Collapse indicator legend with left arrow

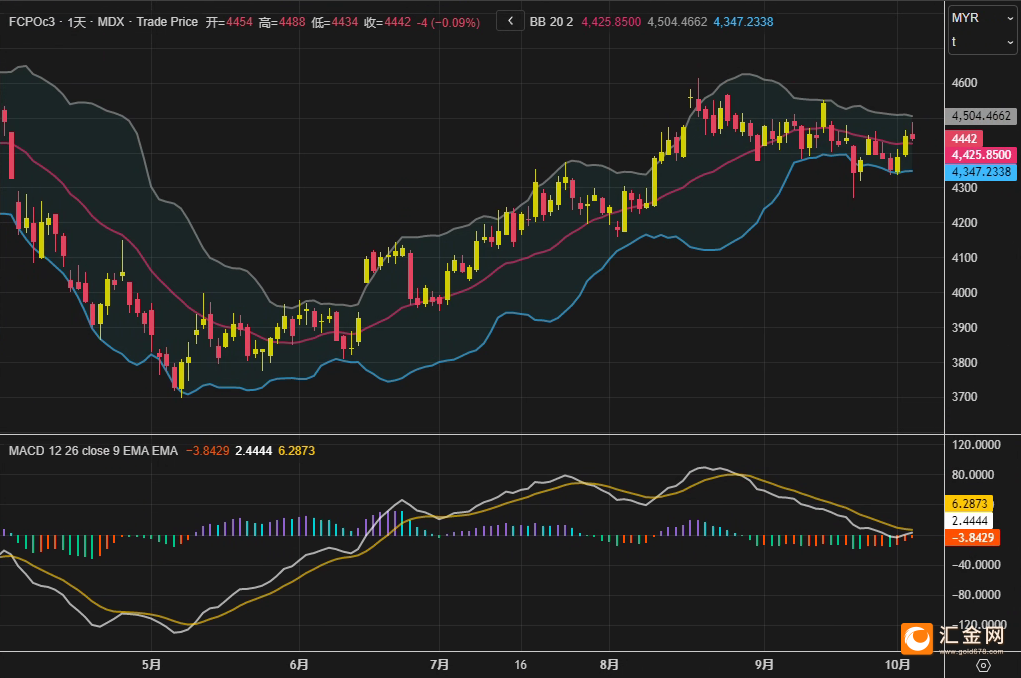point(510,20)
